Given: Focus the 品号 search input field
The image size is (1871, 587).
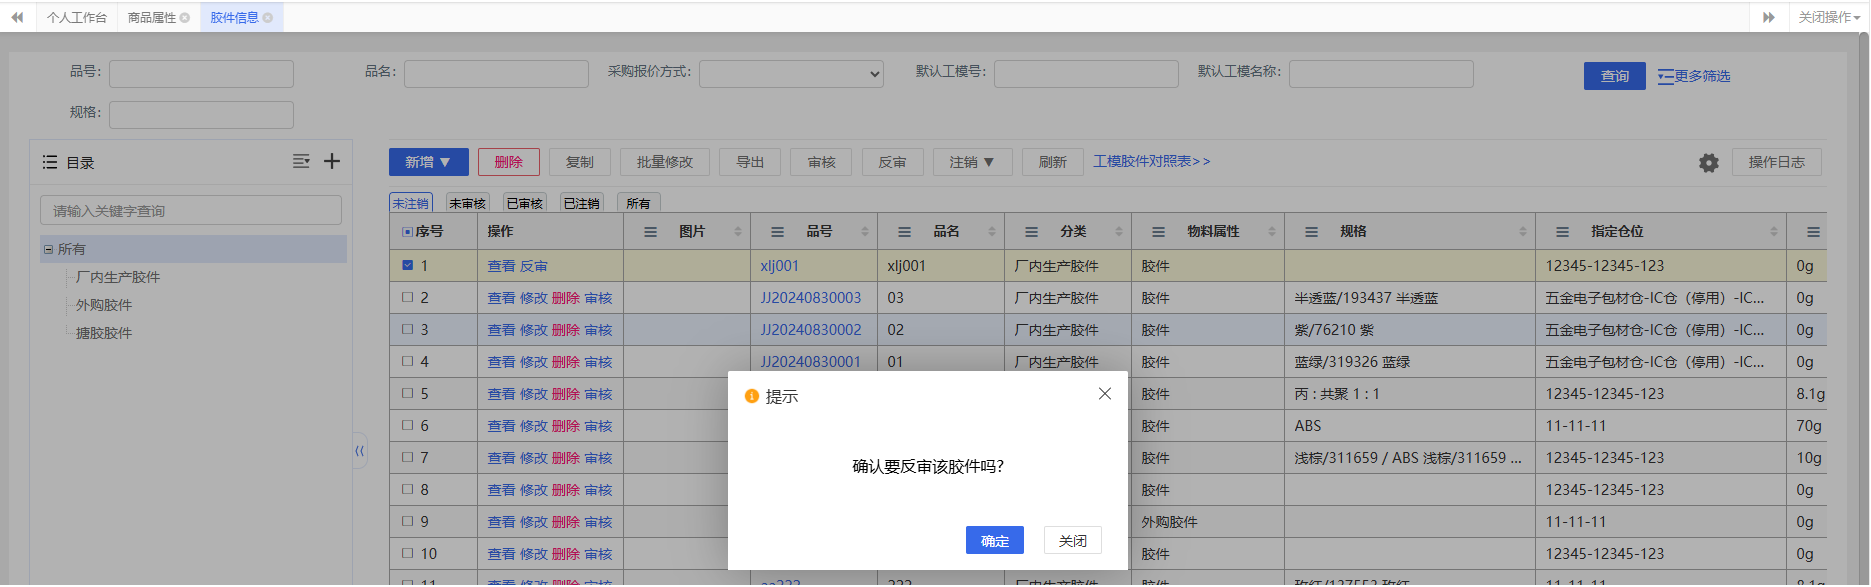Looking at the screenshot, I should click(201, 74).
